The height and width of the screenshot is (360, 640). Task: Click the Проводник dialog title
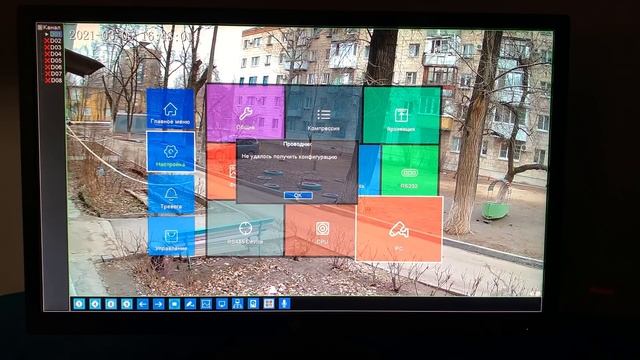click(298, 144)
